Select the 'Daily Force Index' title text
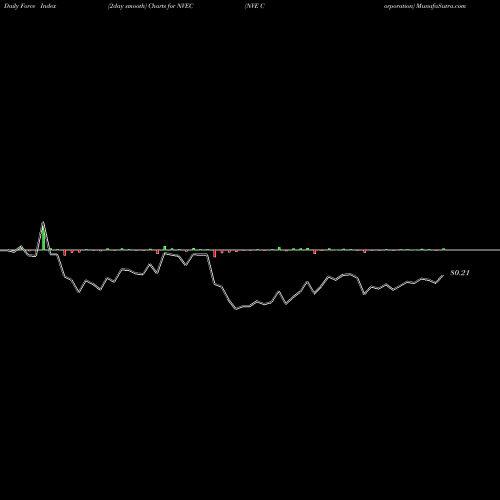 30,6
